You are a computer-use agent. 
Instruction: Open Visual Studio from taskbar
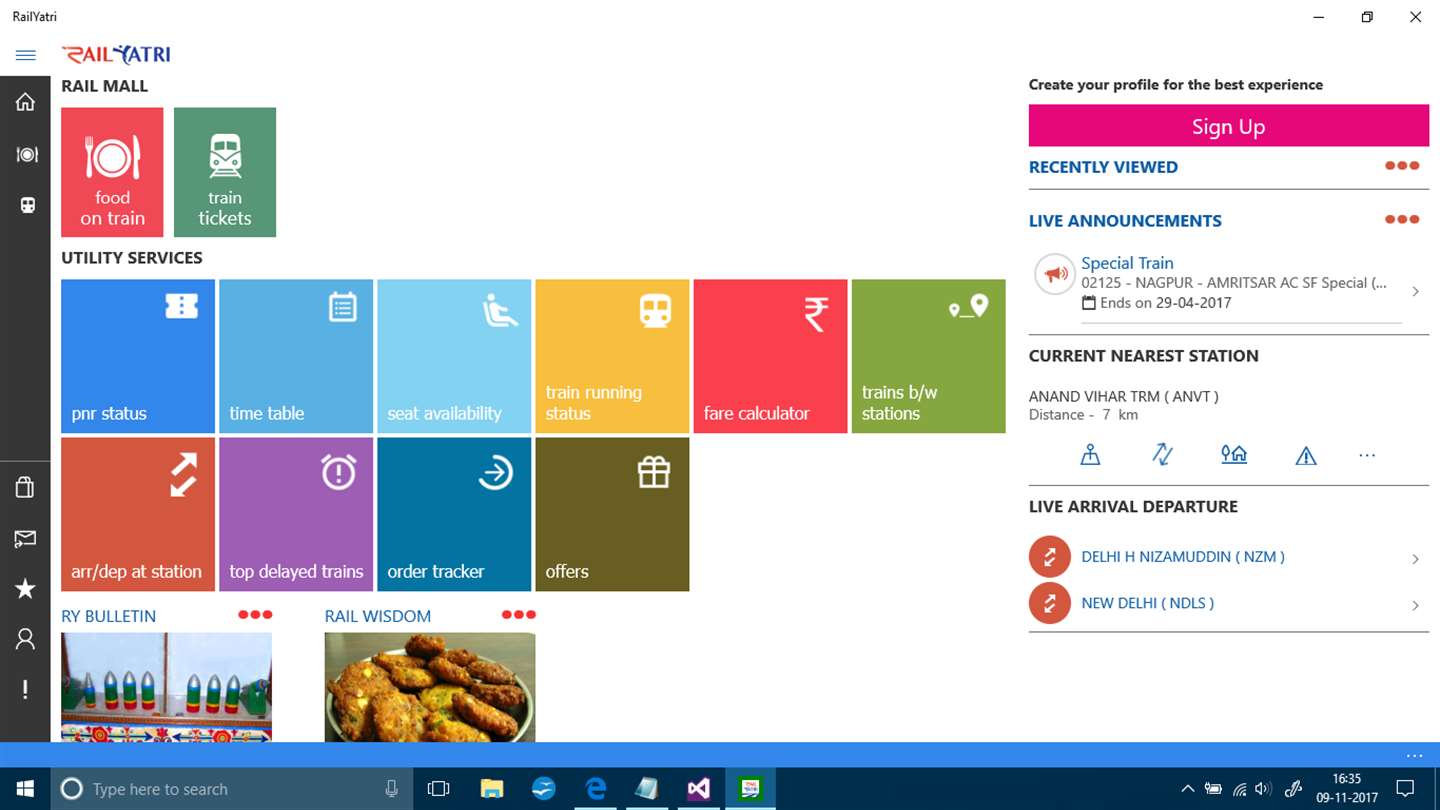[x=699, y=789]
